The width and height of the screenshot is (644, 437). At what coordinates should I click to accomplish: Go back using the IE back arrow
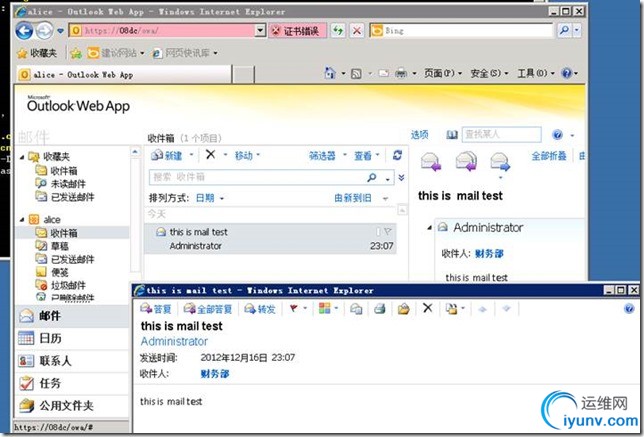click(x=24, y=30)
